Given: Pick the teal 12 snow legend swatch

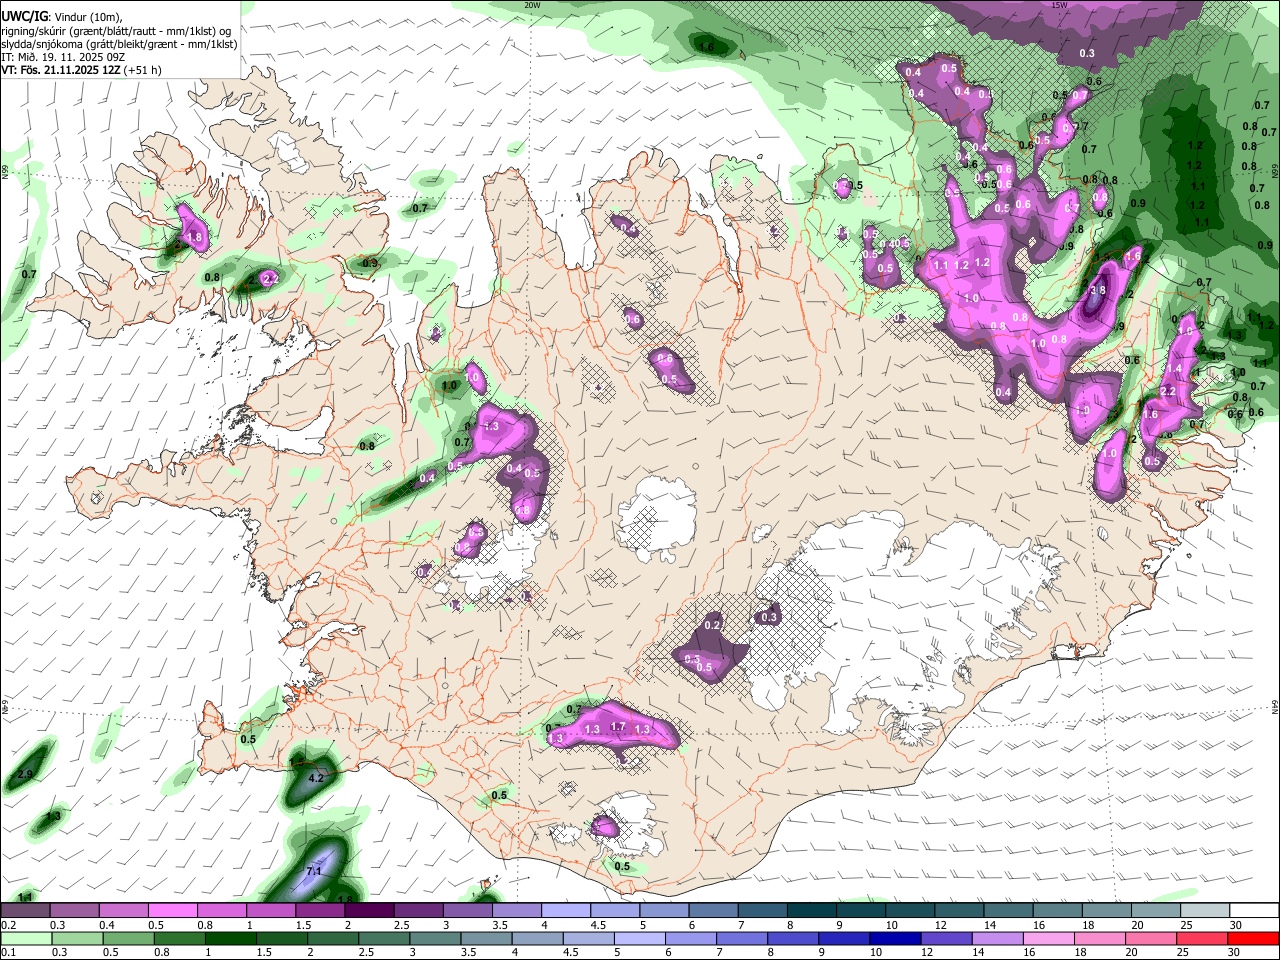Looking at the screenshot, I should pyautogui.click(x=960, y=911).
